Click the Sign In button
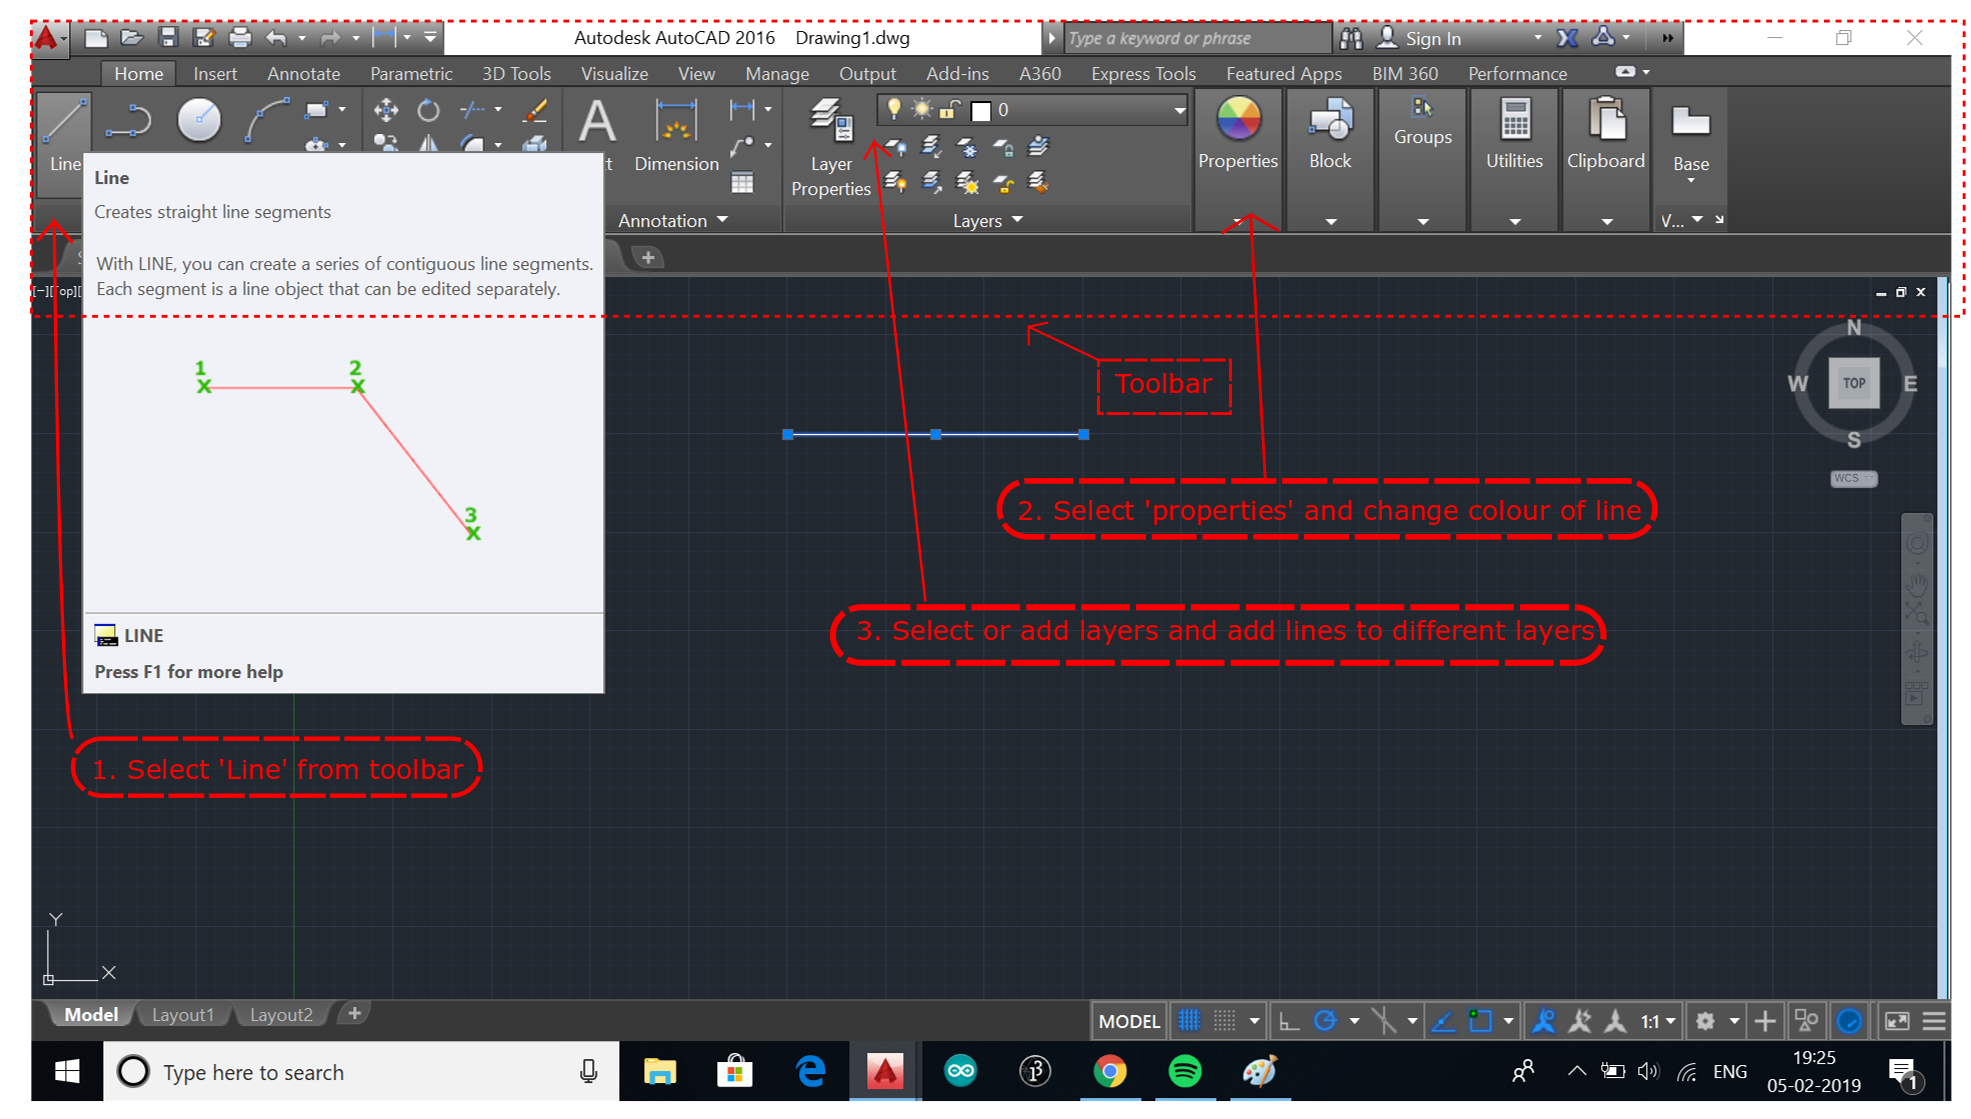1971x1119 pixels. 1432,38
